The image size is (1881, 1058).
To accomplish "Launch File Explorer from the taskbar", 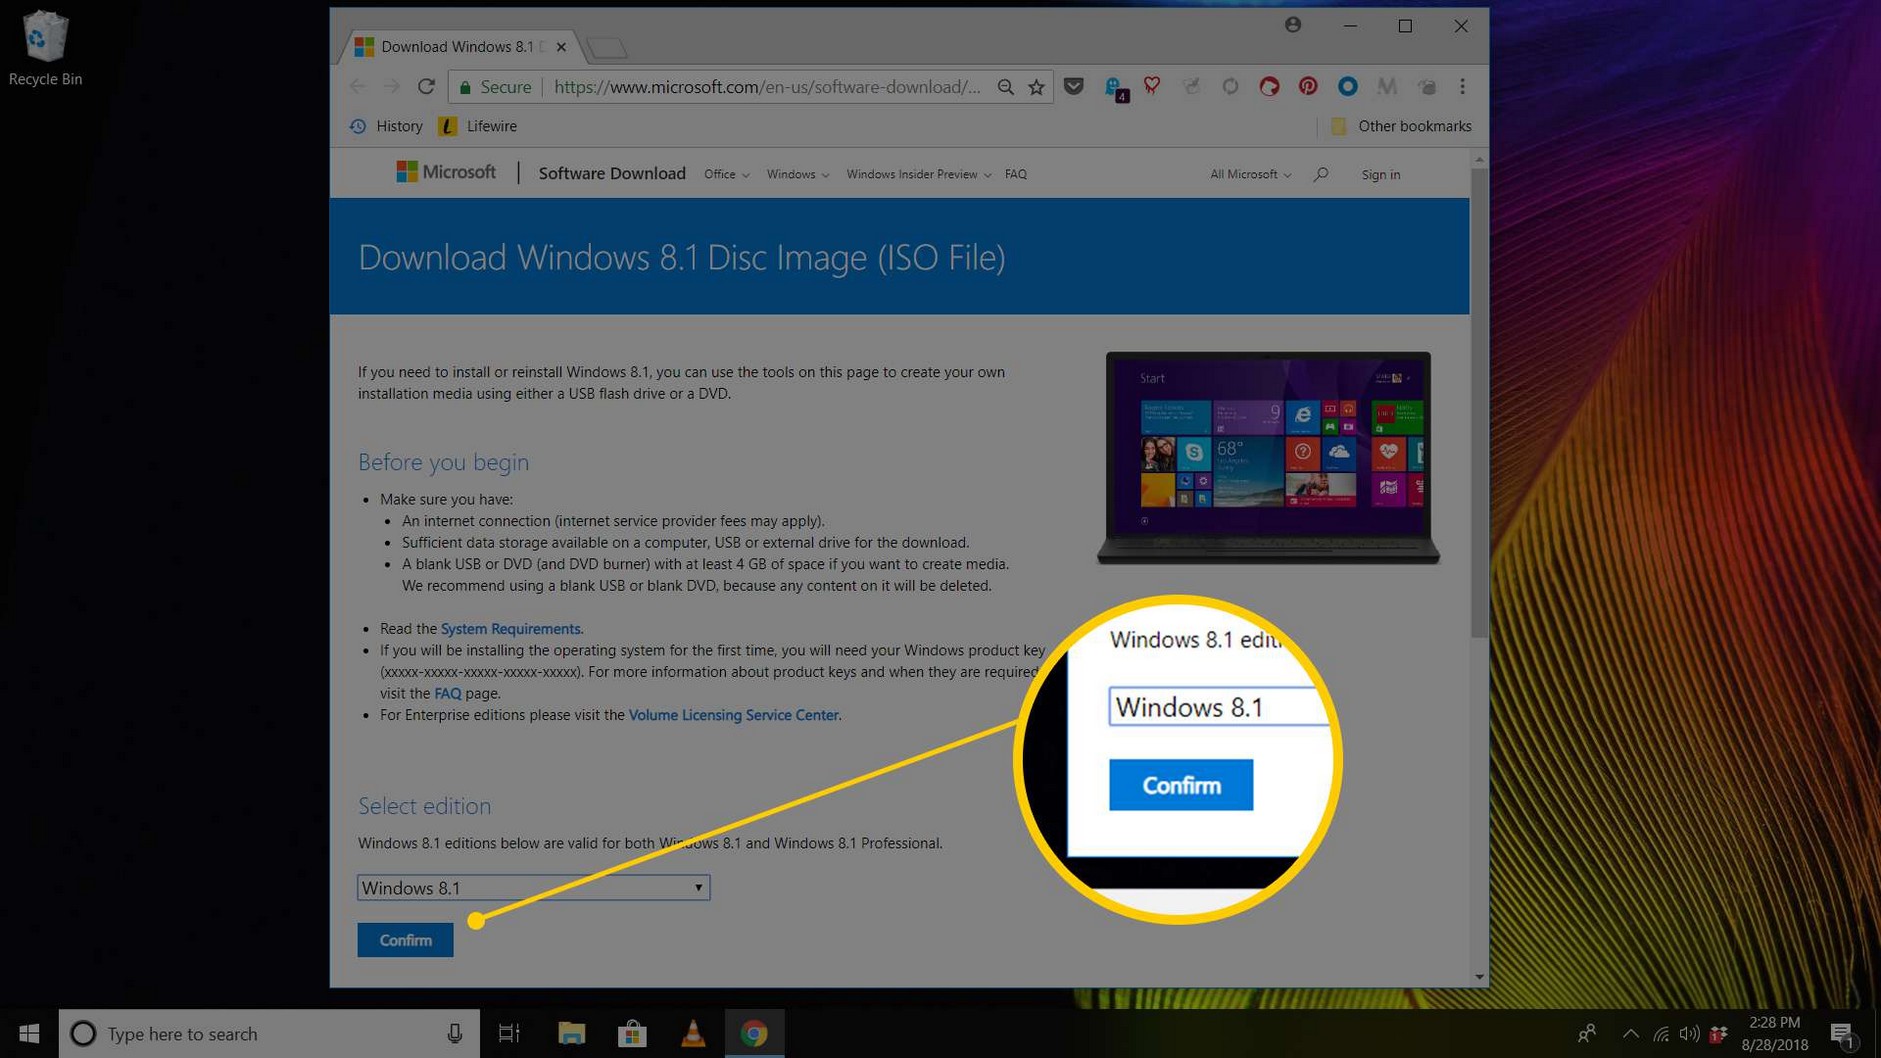I will [571, 1033].
